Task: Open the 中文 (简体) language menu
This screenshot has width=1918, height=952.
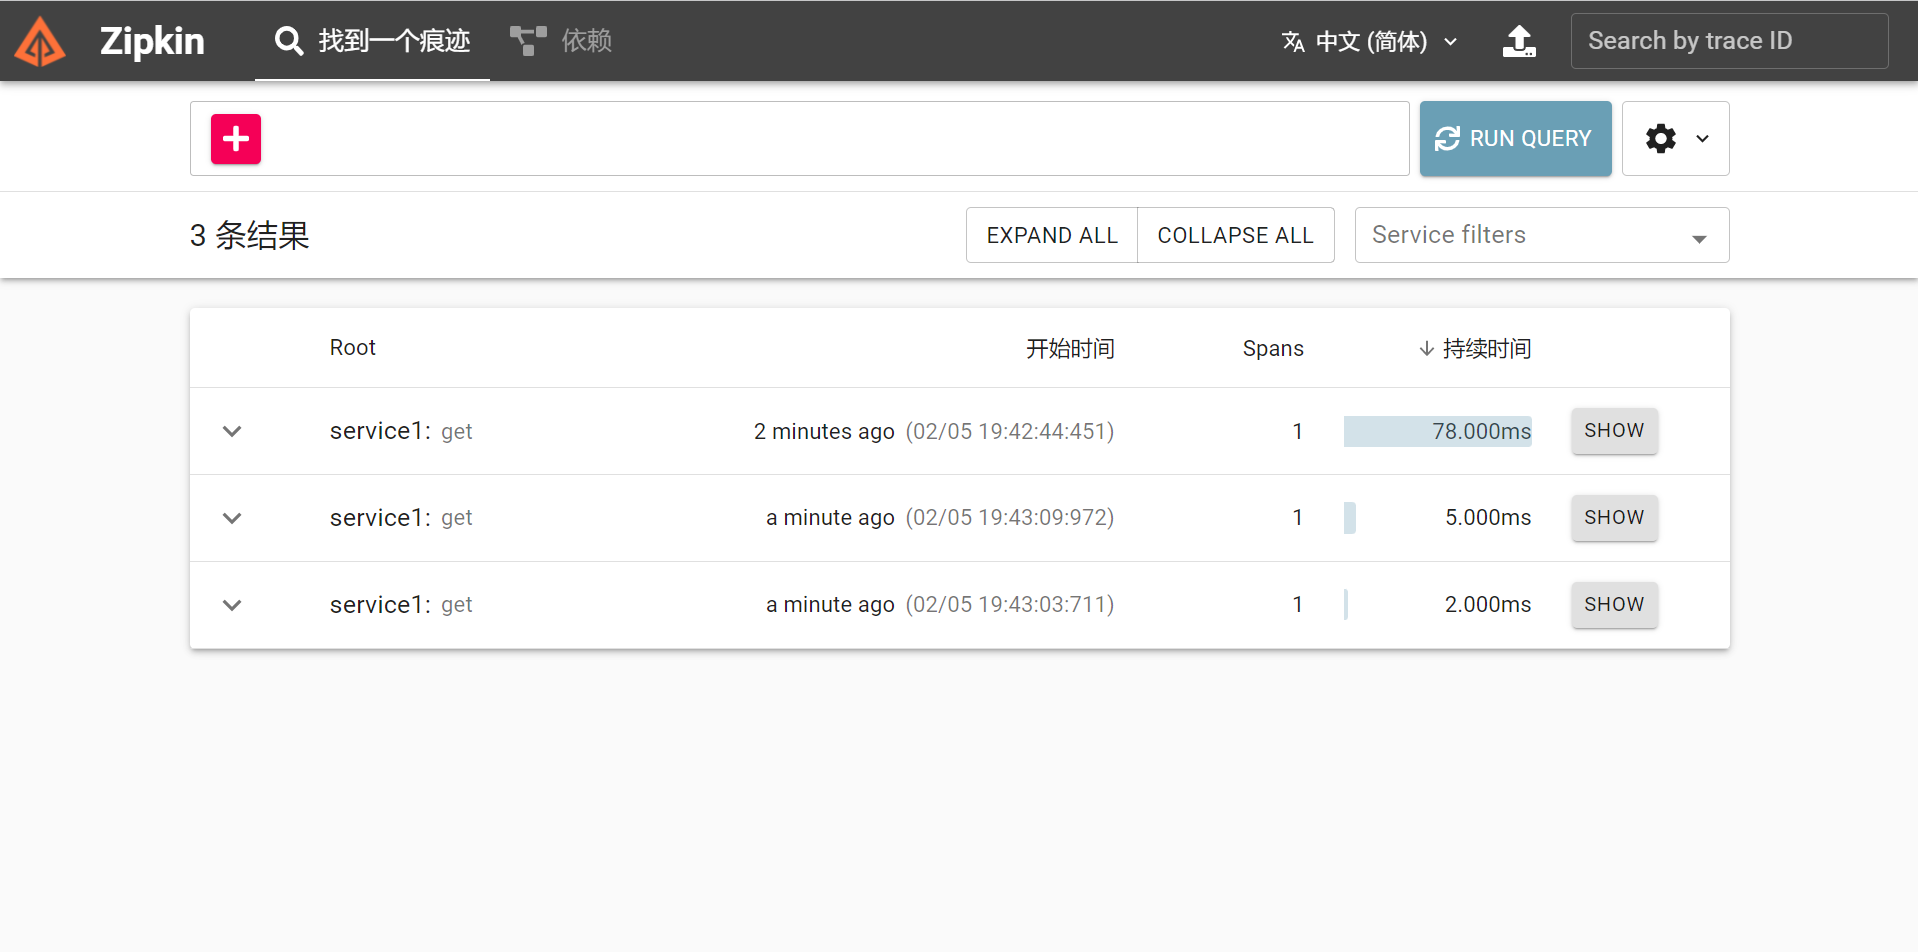Action: click(x=1370, y=41)
